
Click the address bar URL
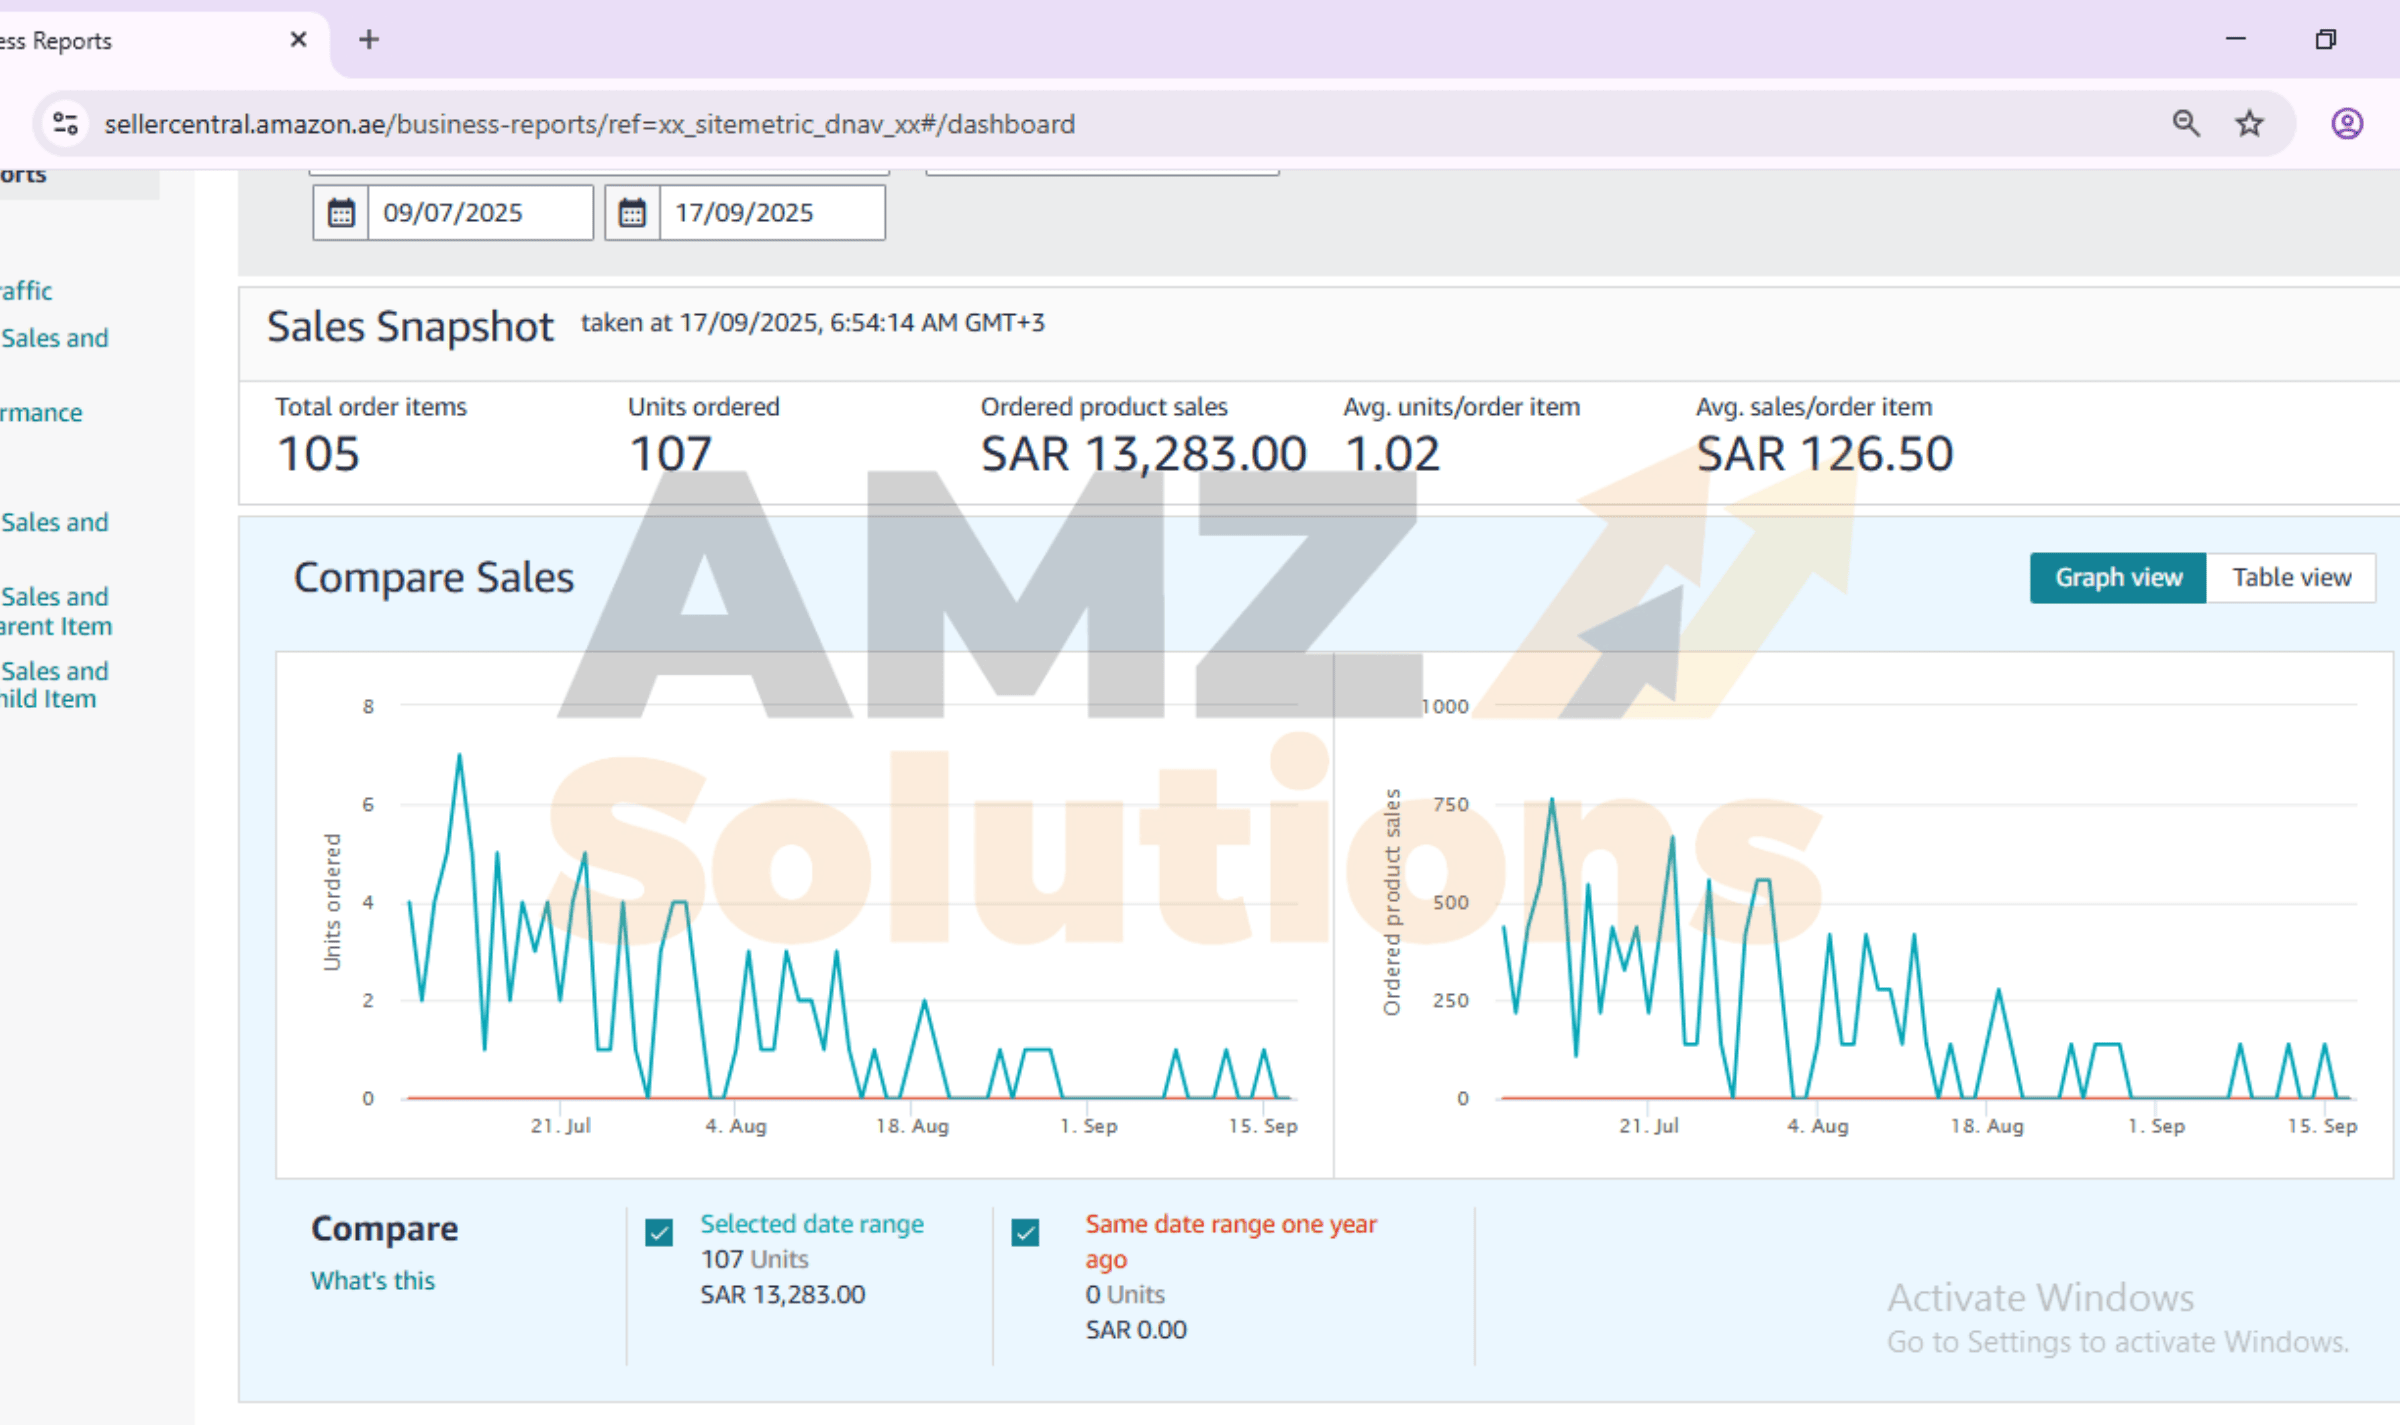point(590,124)
